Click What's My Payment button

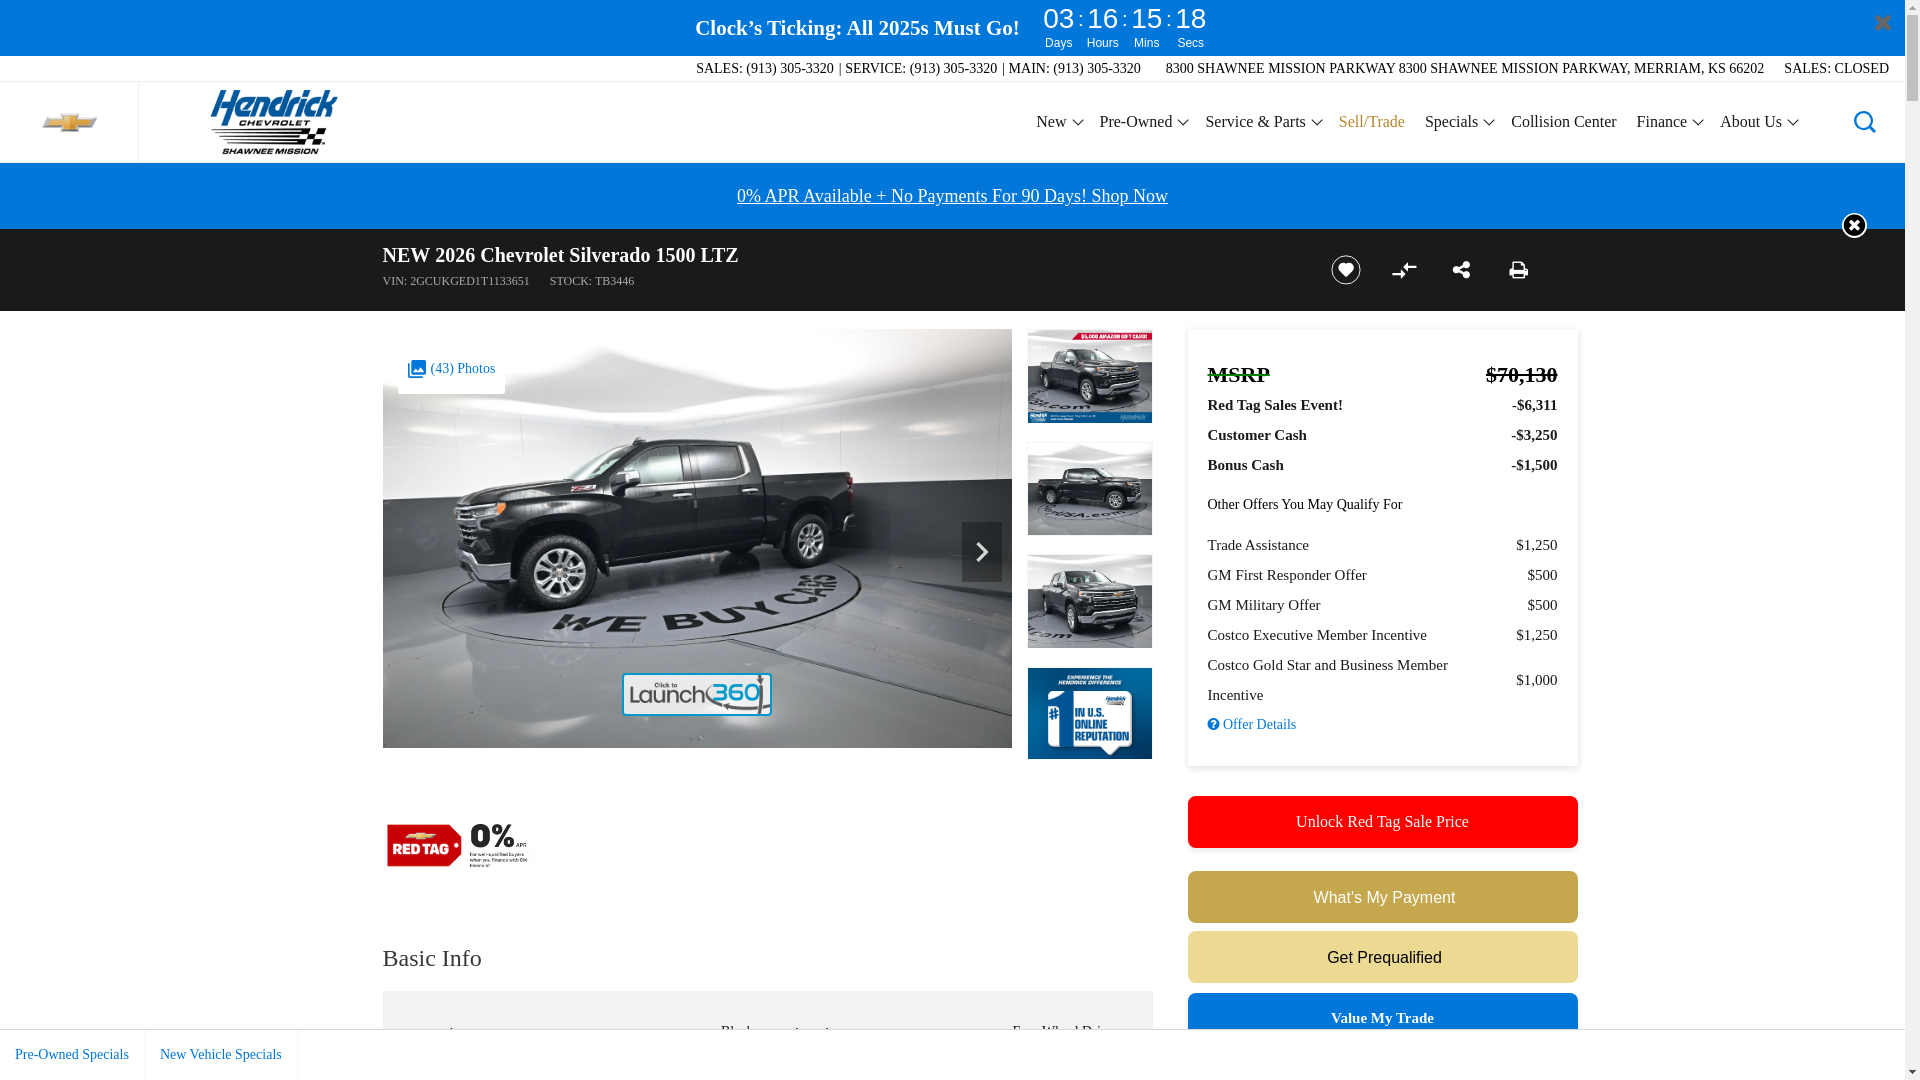click(1382, 897)
